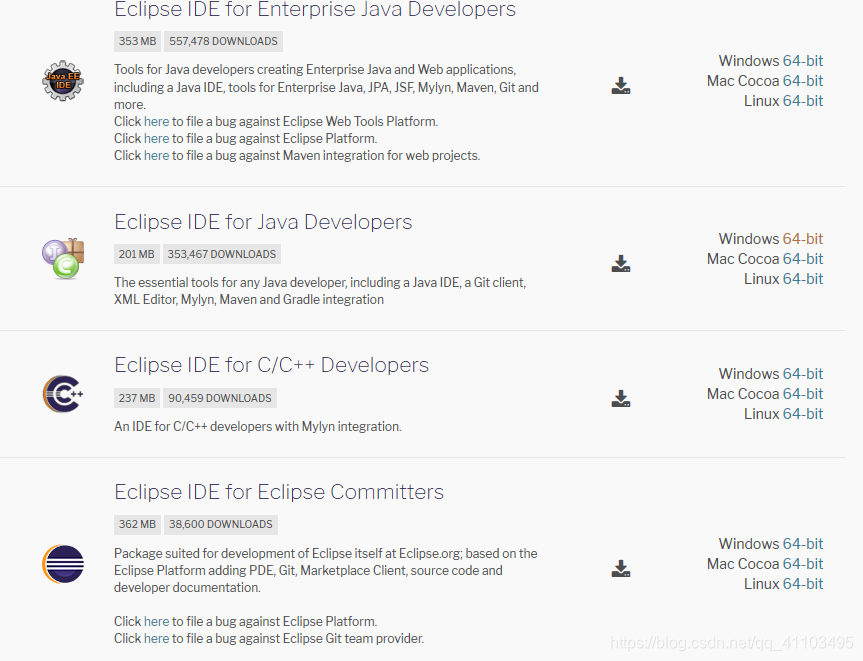Click the Eclipse IDE for Eclipse Committers icon

[x=62, y=564]
